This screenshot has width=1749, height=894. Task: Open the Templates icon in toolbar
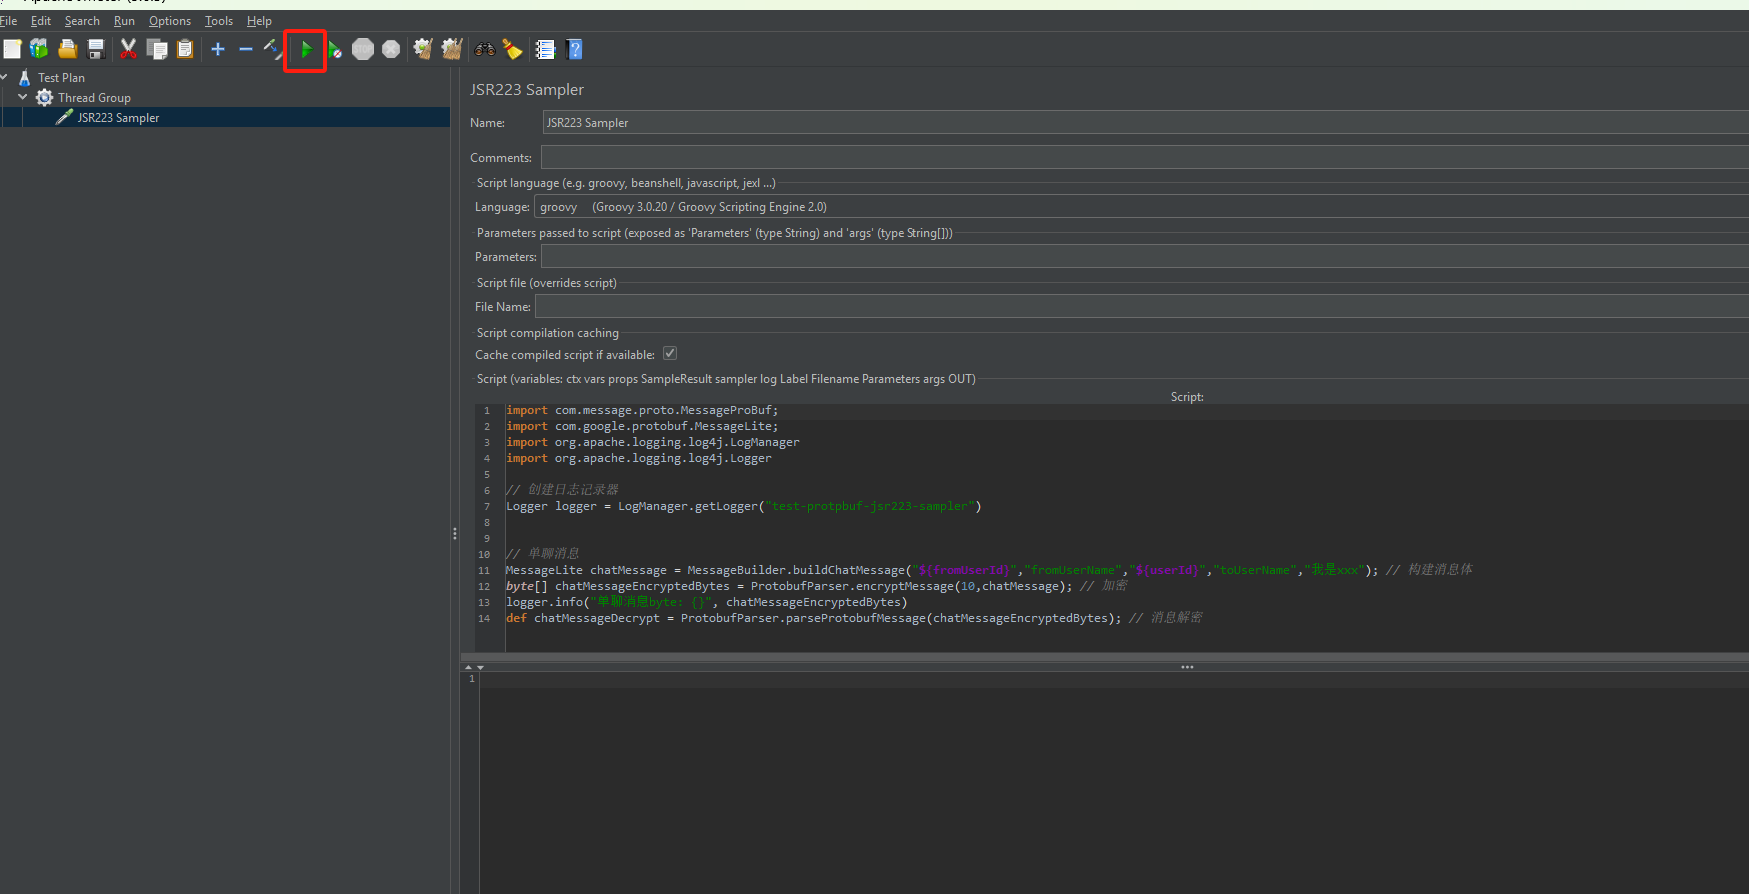tap(39, 49)
